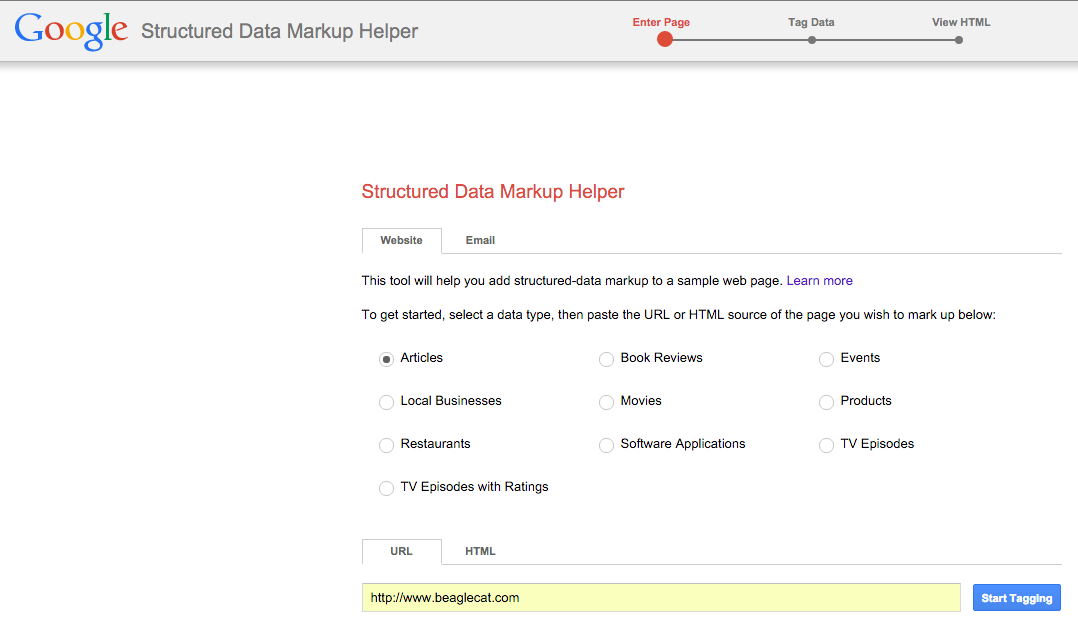The width and height of the screenshot is (1078, 641).
Task: Choose the Products data type
Action: pos(826,402)
